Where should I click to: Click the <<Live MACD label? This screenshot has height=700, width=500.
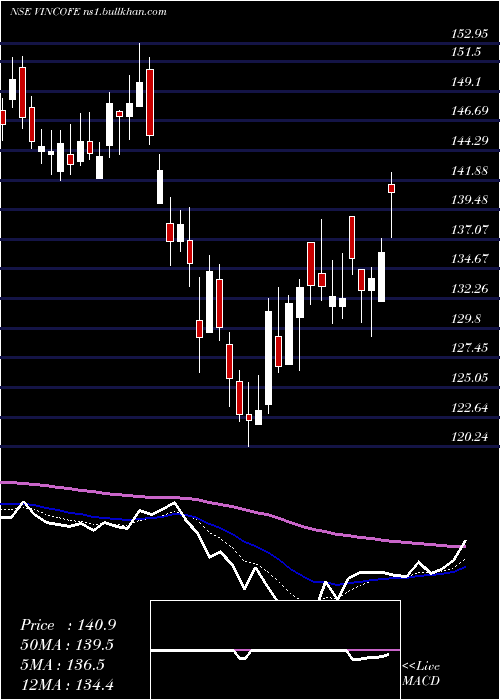click(421, 674)
